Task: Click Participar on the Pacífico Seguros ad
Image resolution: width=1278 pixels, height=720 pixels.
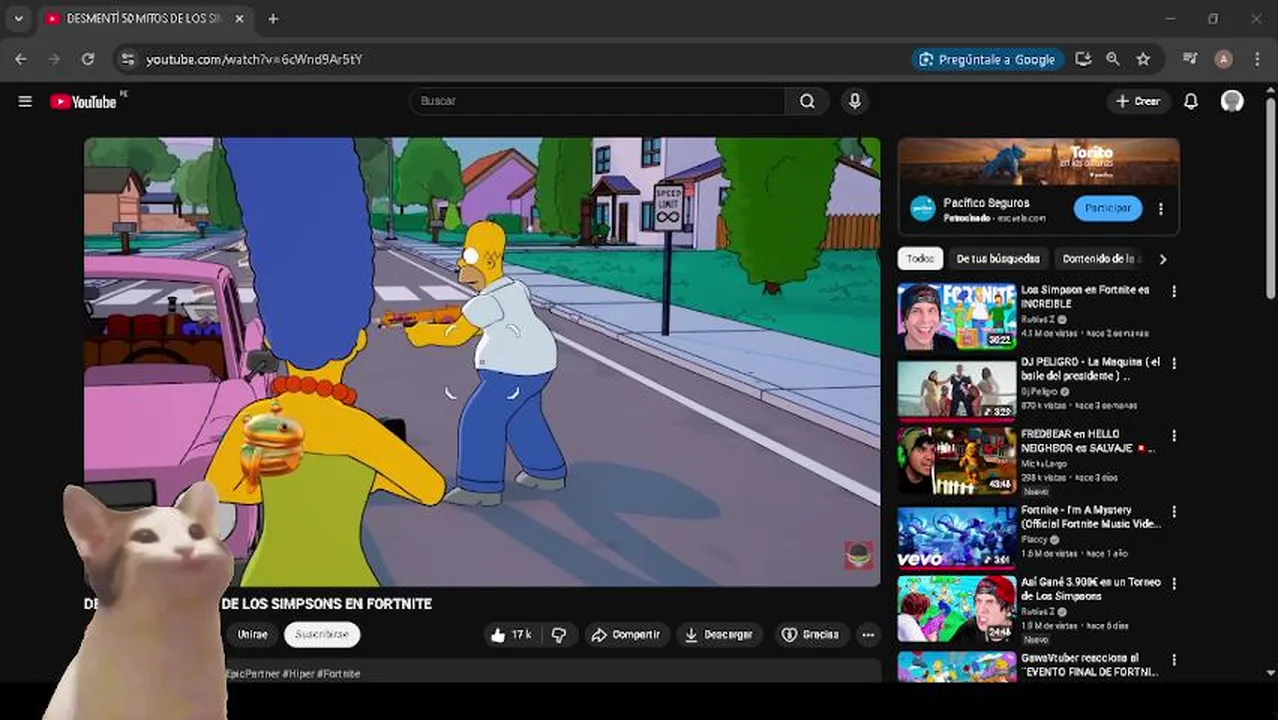Action: pyautogui.click(x=1108, y=208)
